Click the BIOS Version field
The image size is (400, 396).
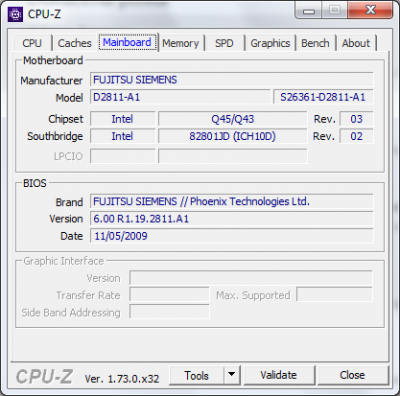click(x=232, y=219)
